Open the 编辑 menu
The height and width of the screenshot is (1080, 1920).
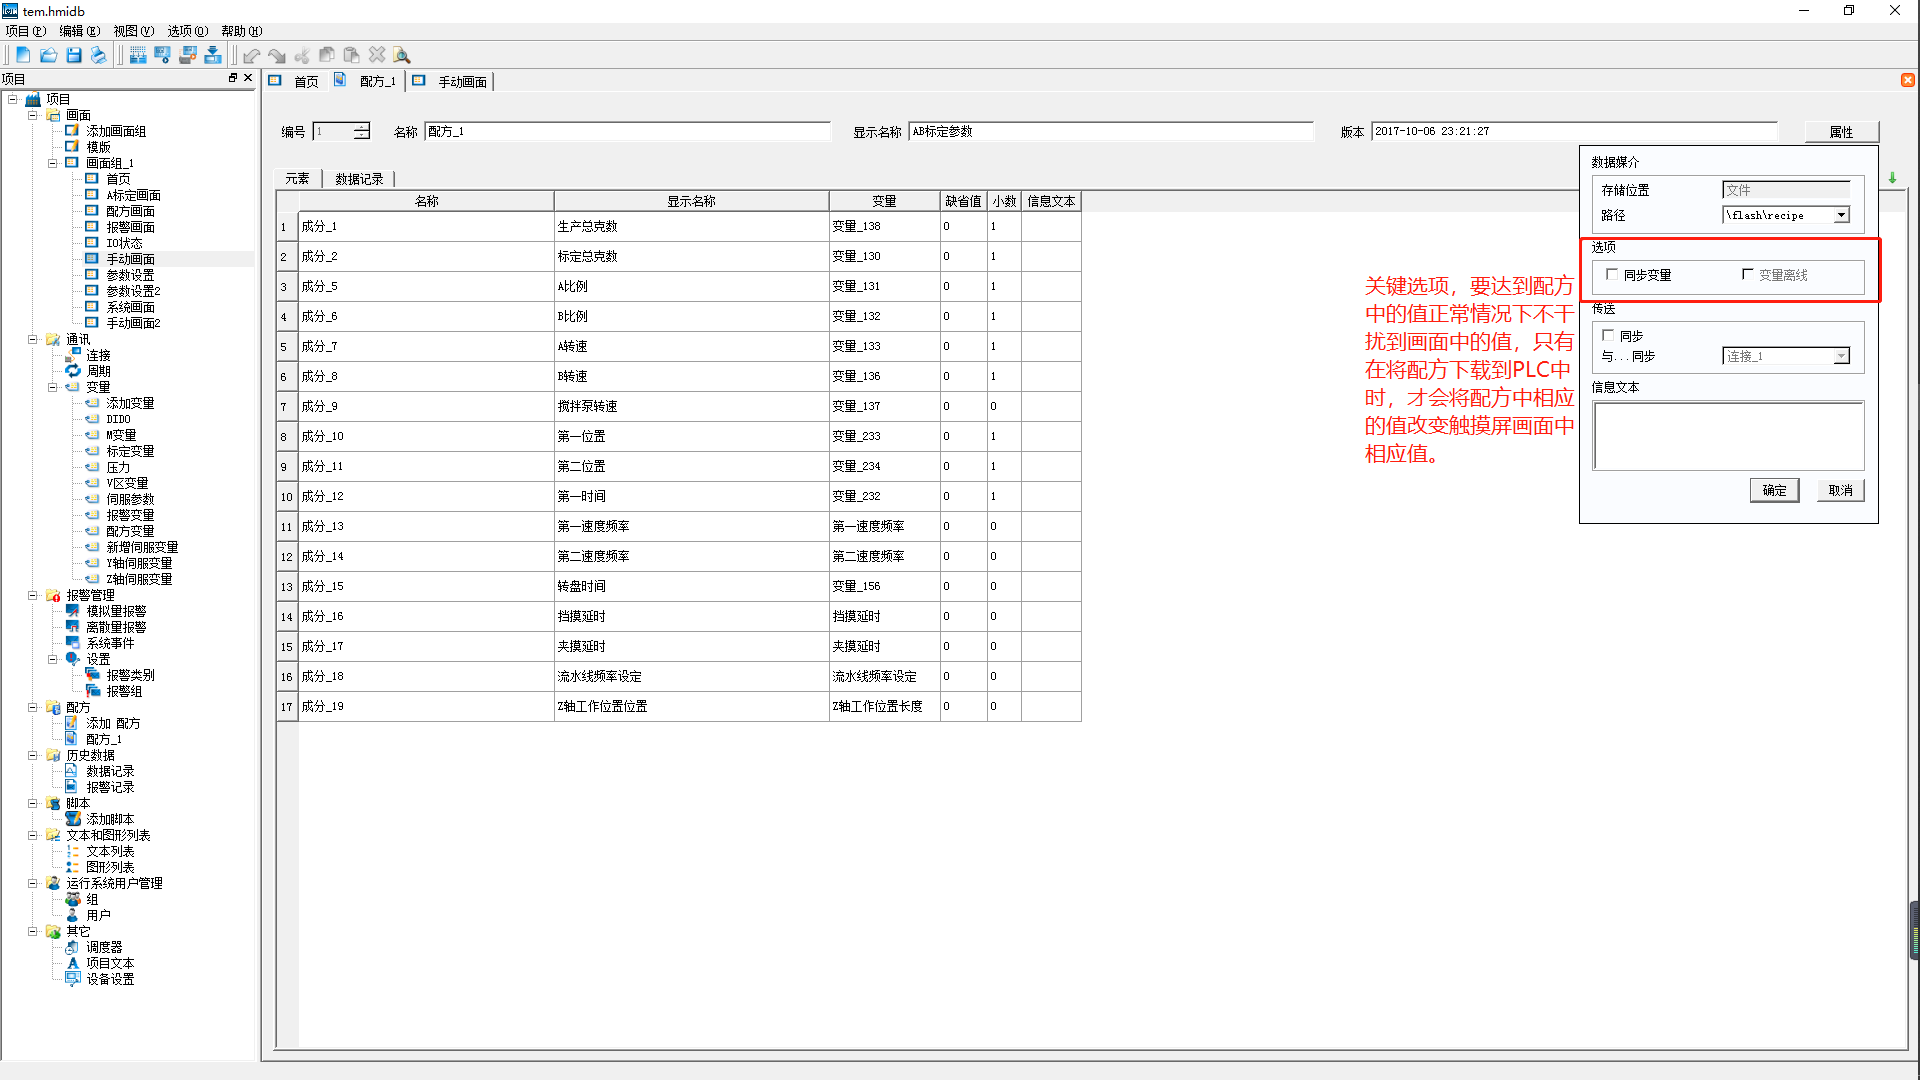79,31
